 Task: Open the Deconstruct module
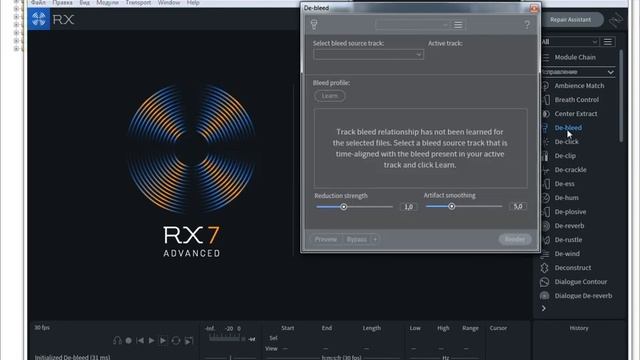[573, 268]
